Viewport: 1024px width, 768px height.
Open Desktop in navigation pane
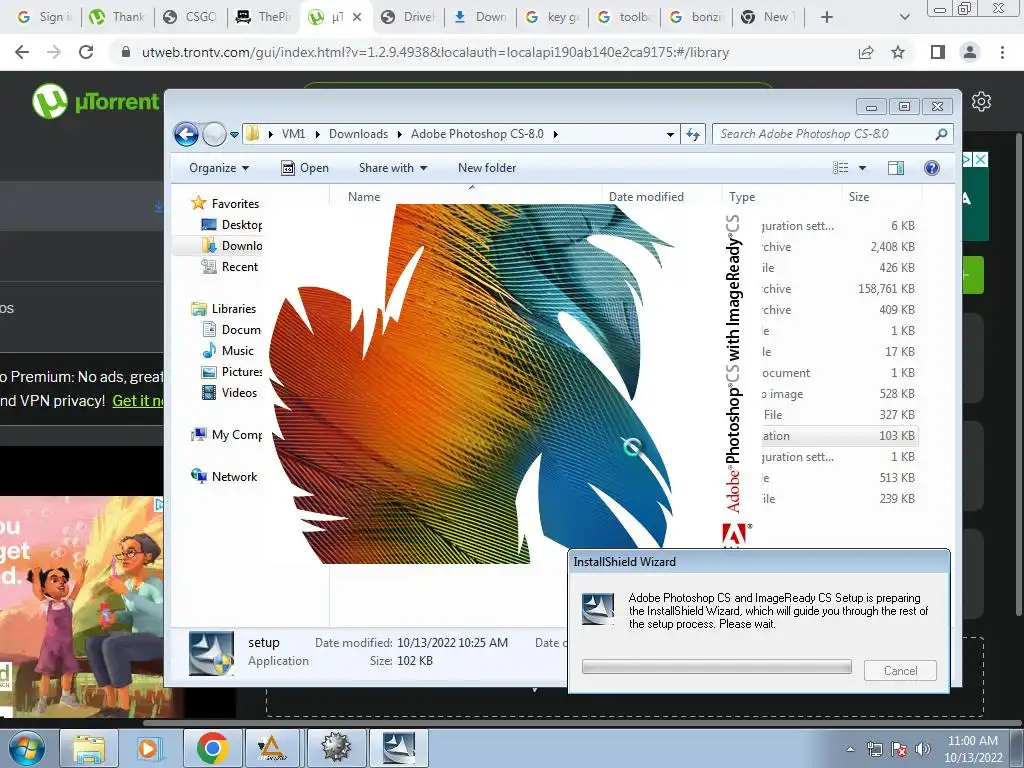click(x=232, y=225)
